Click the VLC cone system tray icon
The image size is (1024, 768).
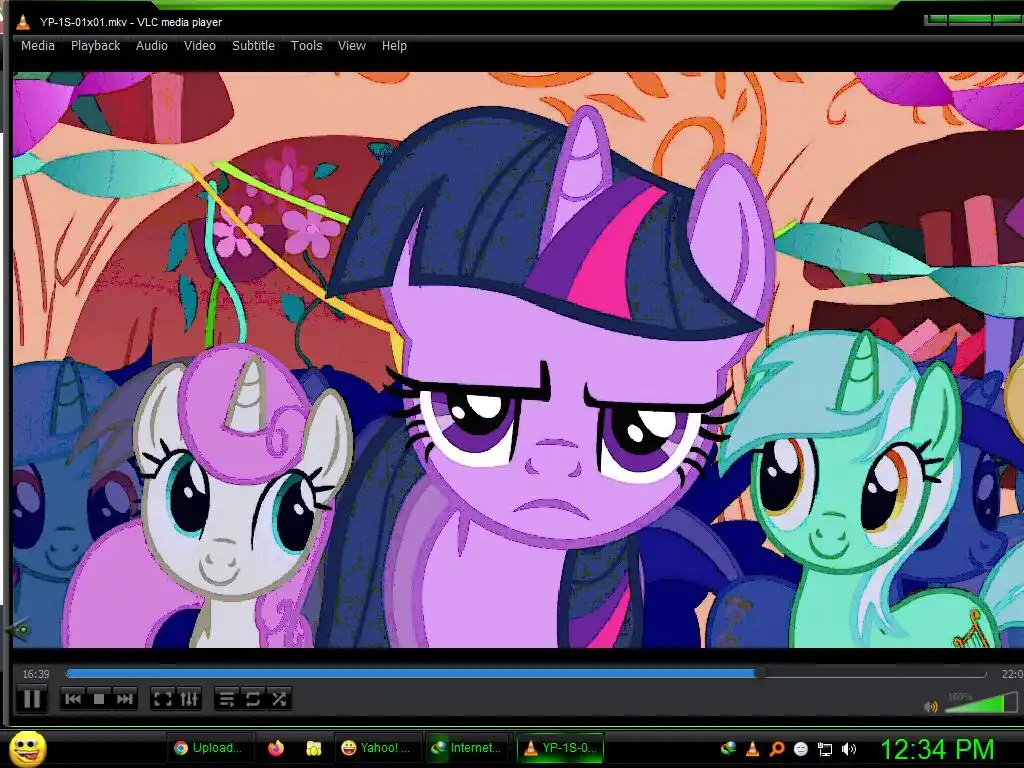752,748
